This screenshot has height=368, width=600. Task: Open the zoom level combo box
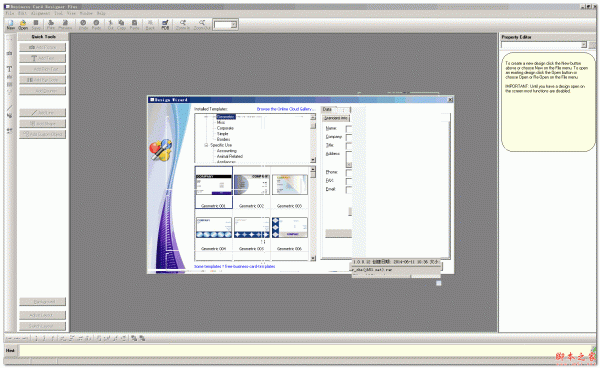[233, 25]
